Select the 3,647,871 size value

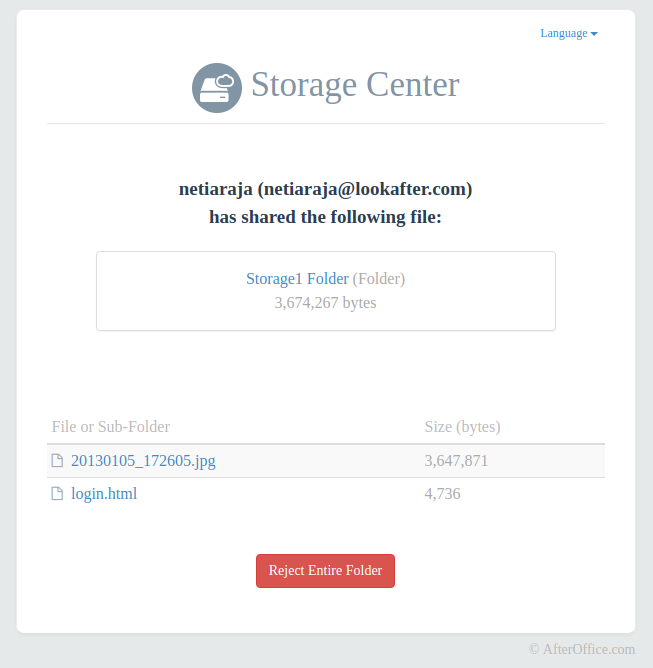[x=456, y=461]
